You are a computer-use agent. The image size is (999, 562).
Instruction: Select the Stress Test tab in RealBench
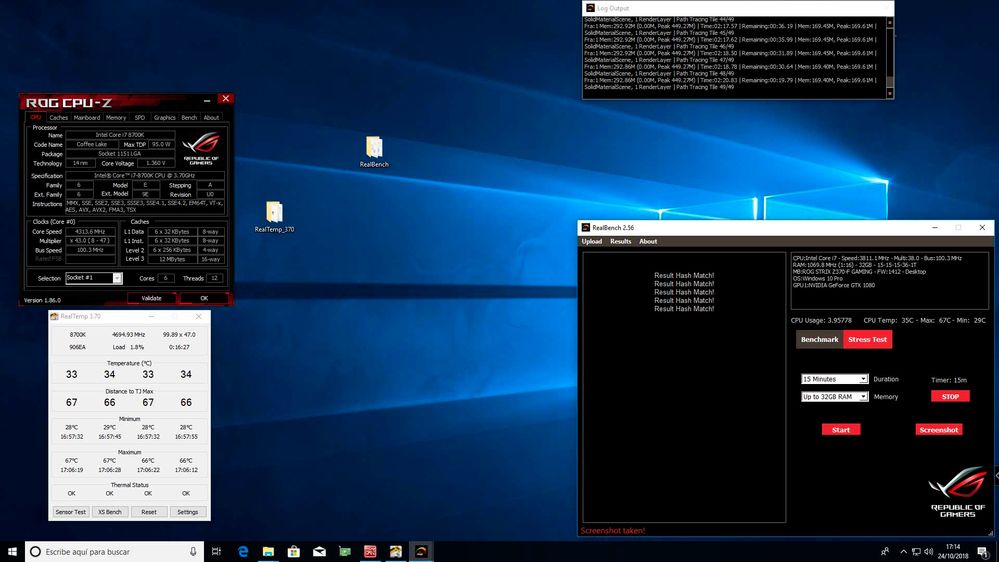coord(867,340)
